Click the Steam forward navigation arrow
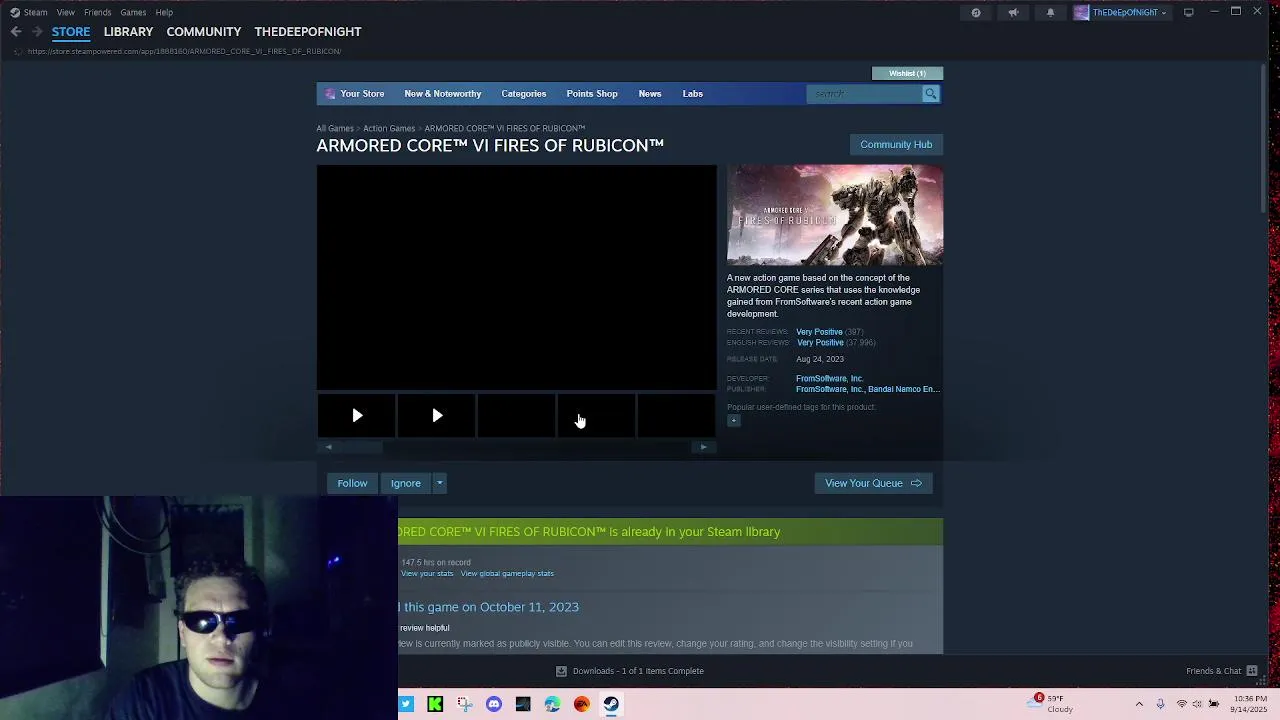Screen dimensions: 1280x720 point(37,32)
